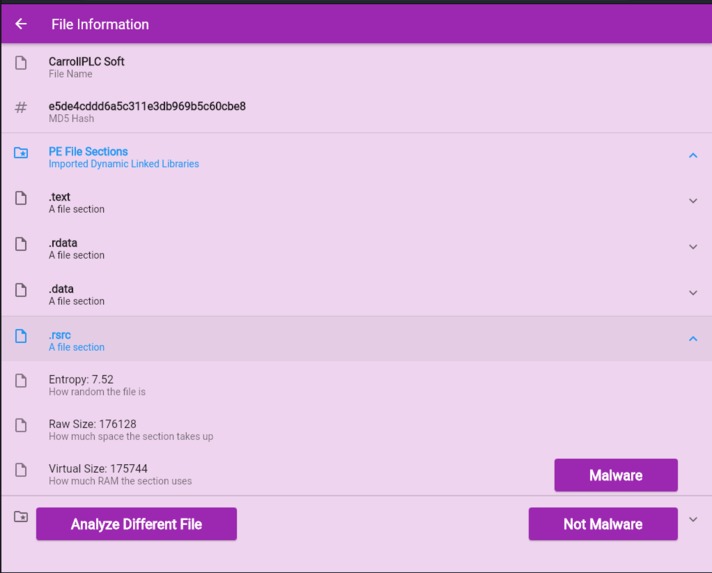Click the file icon beside Raw Size
Screen dimensions: 712x573
[x=21, y=425]
